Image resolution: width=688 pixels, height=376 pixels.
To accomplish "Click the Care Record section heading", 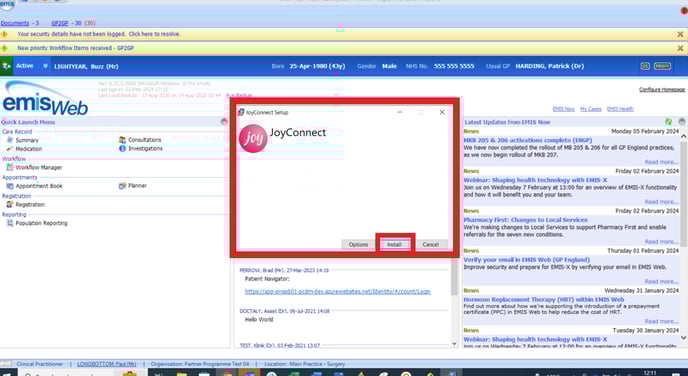I will pos(17,132).
